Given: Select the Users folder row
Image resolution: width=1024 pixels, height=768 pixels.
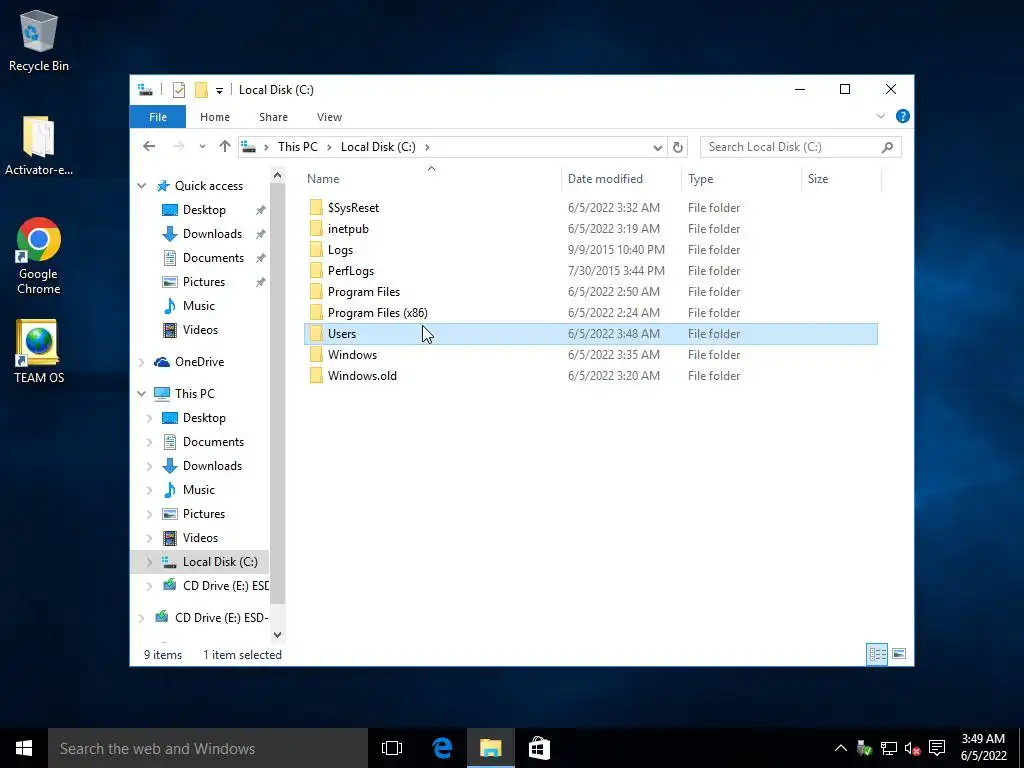Looking at the screenshot, I should tap(591, 334).
